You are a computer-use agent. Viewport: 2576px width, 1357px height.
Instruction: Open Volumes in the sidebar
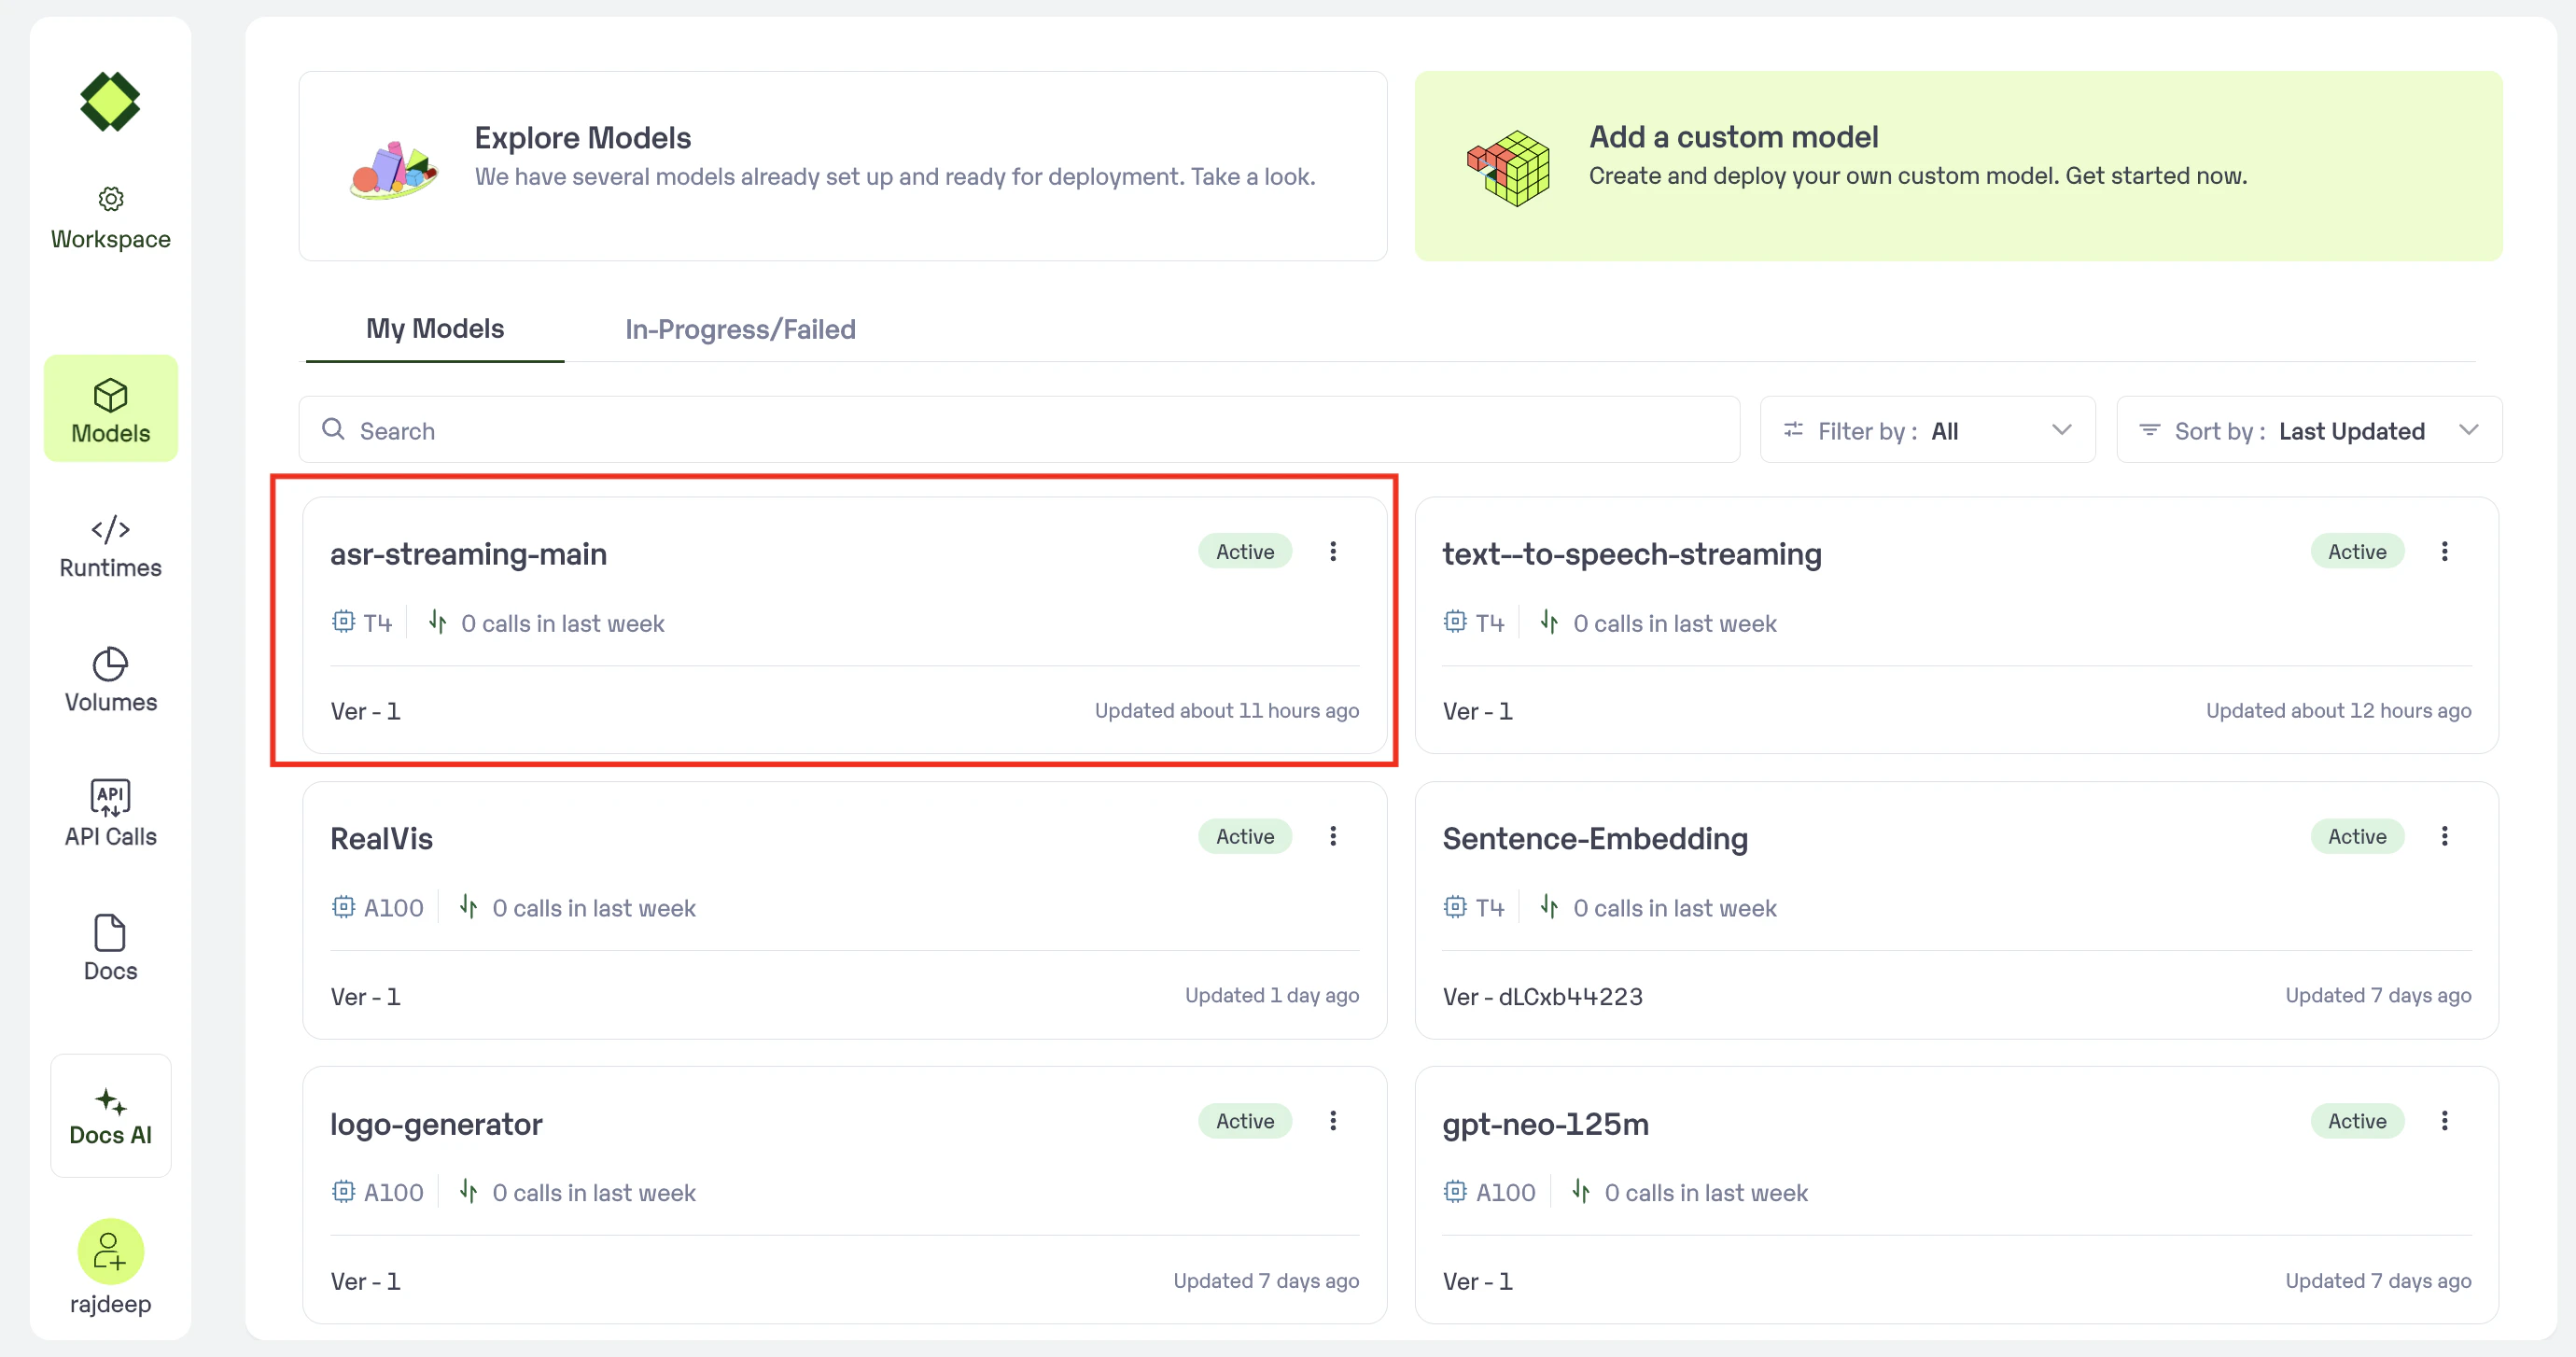click(110, 680)
